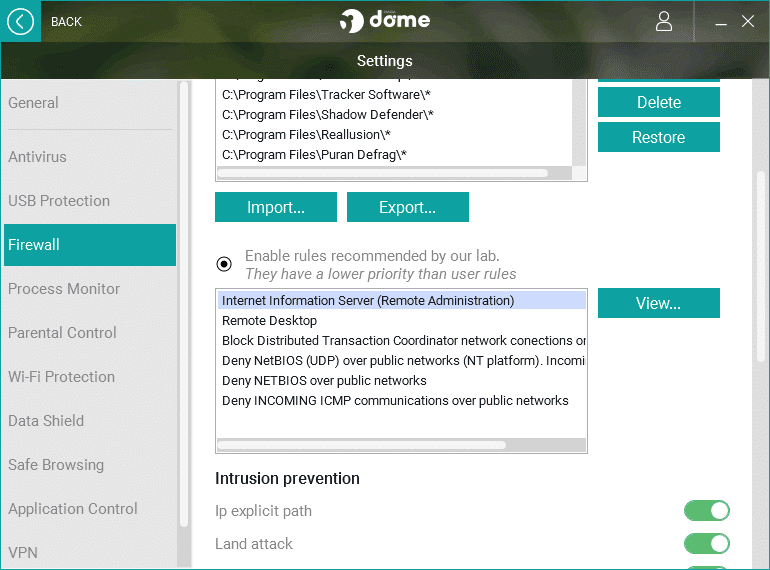Click horizontal scrollbar of program paths list
This screenshot has width=770, height=570.
(x=383, y=173)
